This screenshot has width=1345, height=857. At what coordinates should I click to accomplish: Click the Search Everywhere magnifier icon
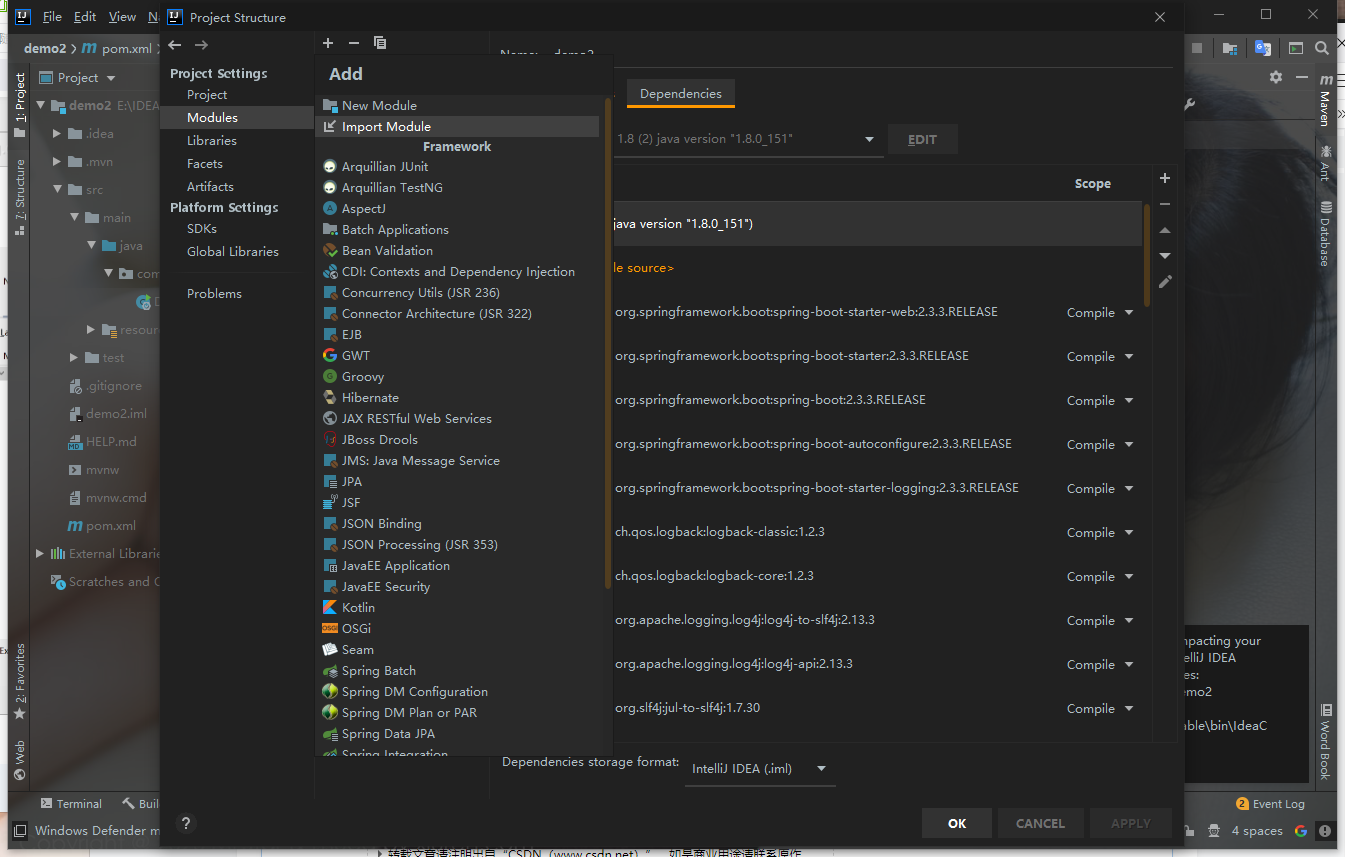tap(1322, 48)
